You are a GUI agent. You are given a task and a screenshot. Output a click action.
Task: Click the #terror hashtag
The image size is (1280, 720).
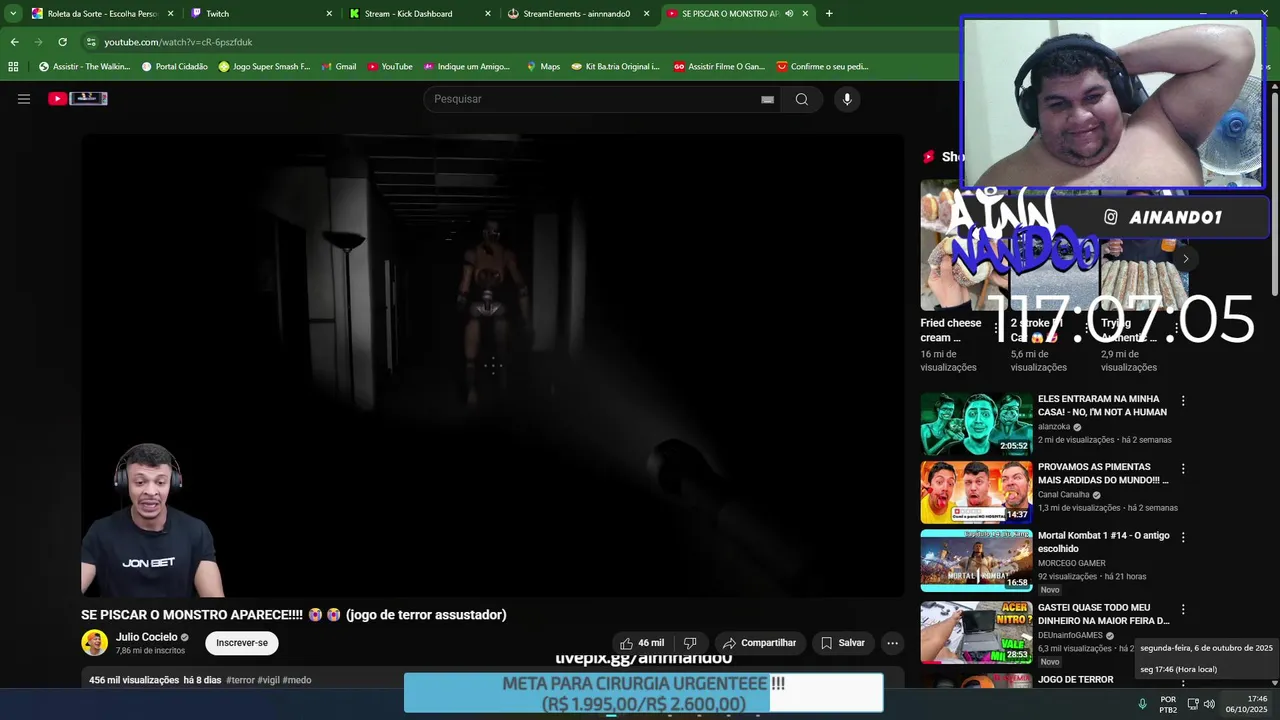click(240, 680)
